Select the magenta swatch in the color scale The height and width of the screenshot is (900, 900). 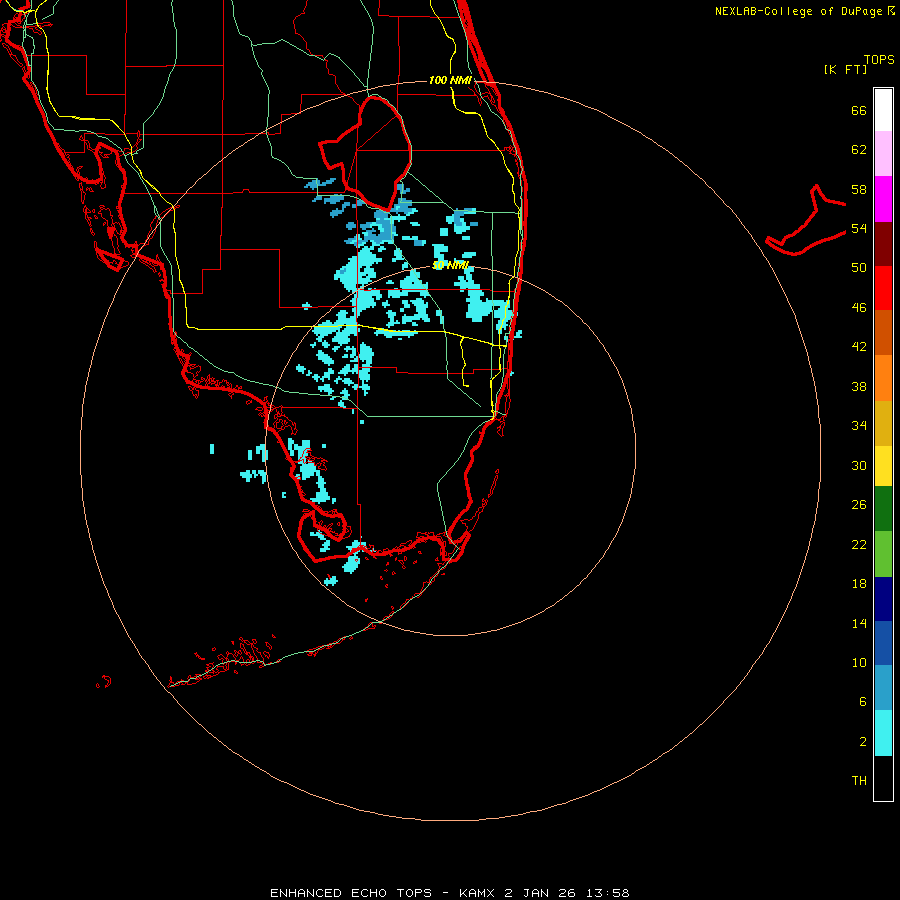[x=883, y=199]
